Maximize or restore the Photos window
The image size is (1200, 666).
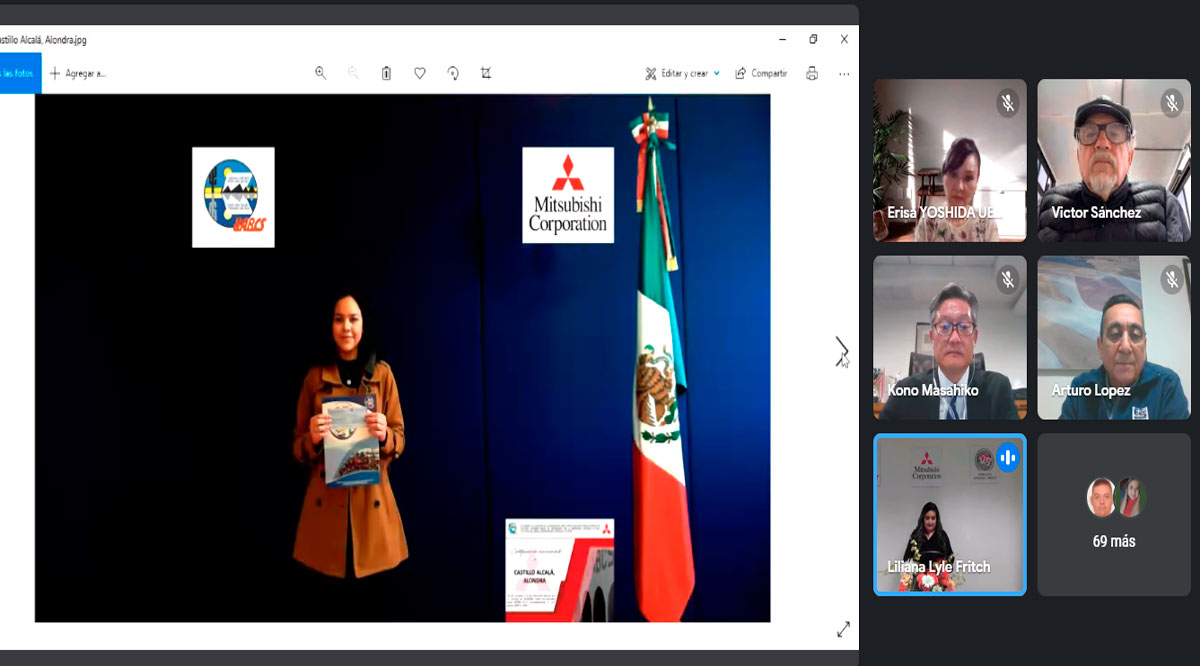813,39
